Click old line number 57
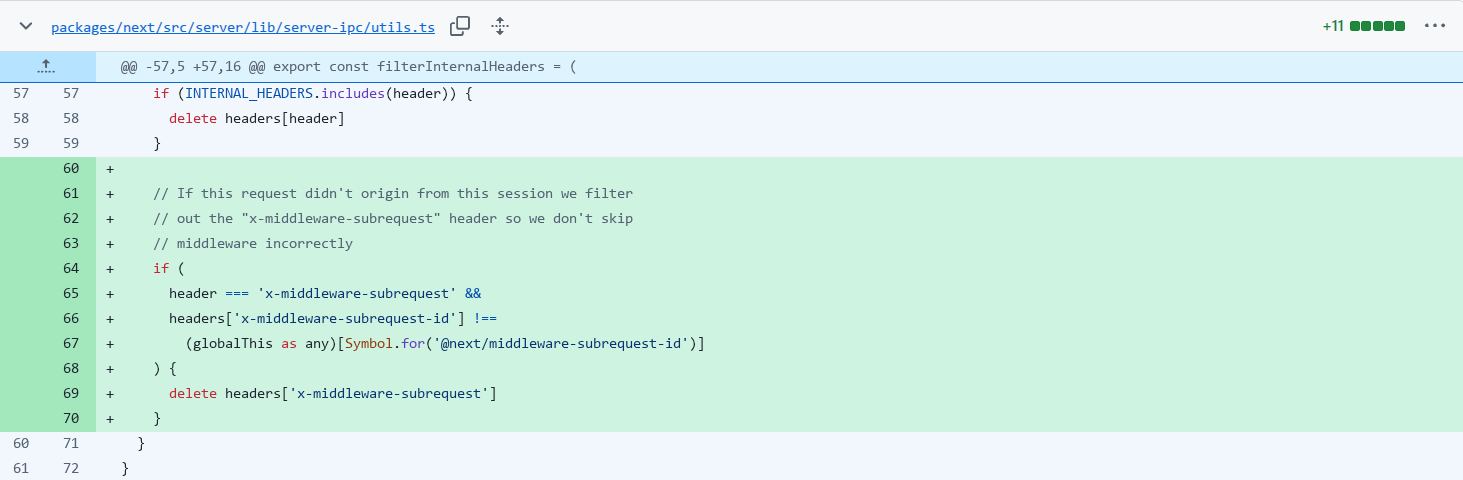Screen dimensions: 1463x480 coord(22,93)
